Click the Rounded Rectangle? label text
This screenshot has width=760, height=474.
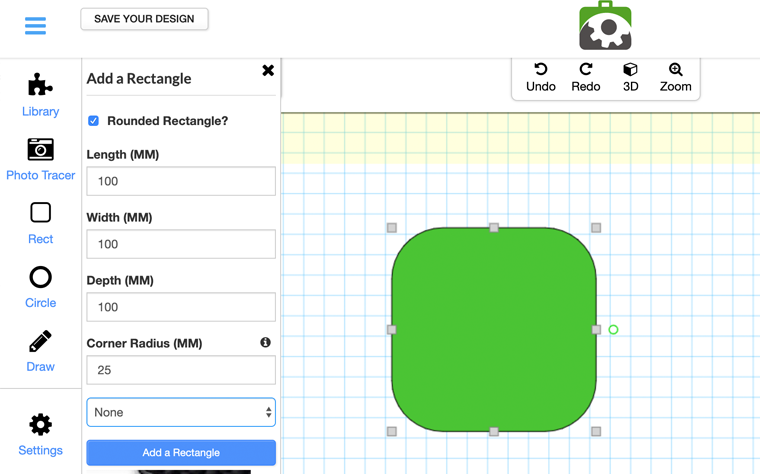pos(168,121)
